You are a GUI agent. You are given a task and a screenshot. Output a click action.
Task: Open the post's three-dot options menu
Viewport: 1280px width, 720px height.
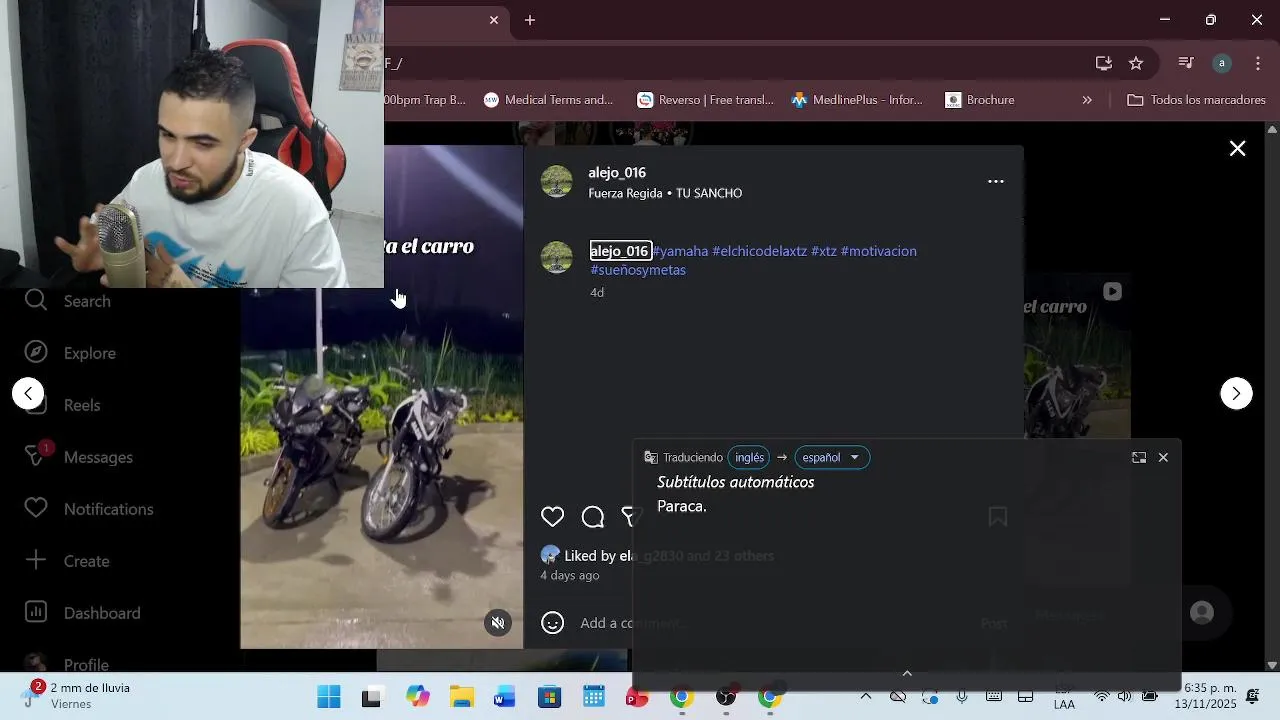(x=996, y=181)
